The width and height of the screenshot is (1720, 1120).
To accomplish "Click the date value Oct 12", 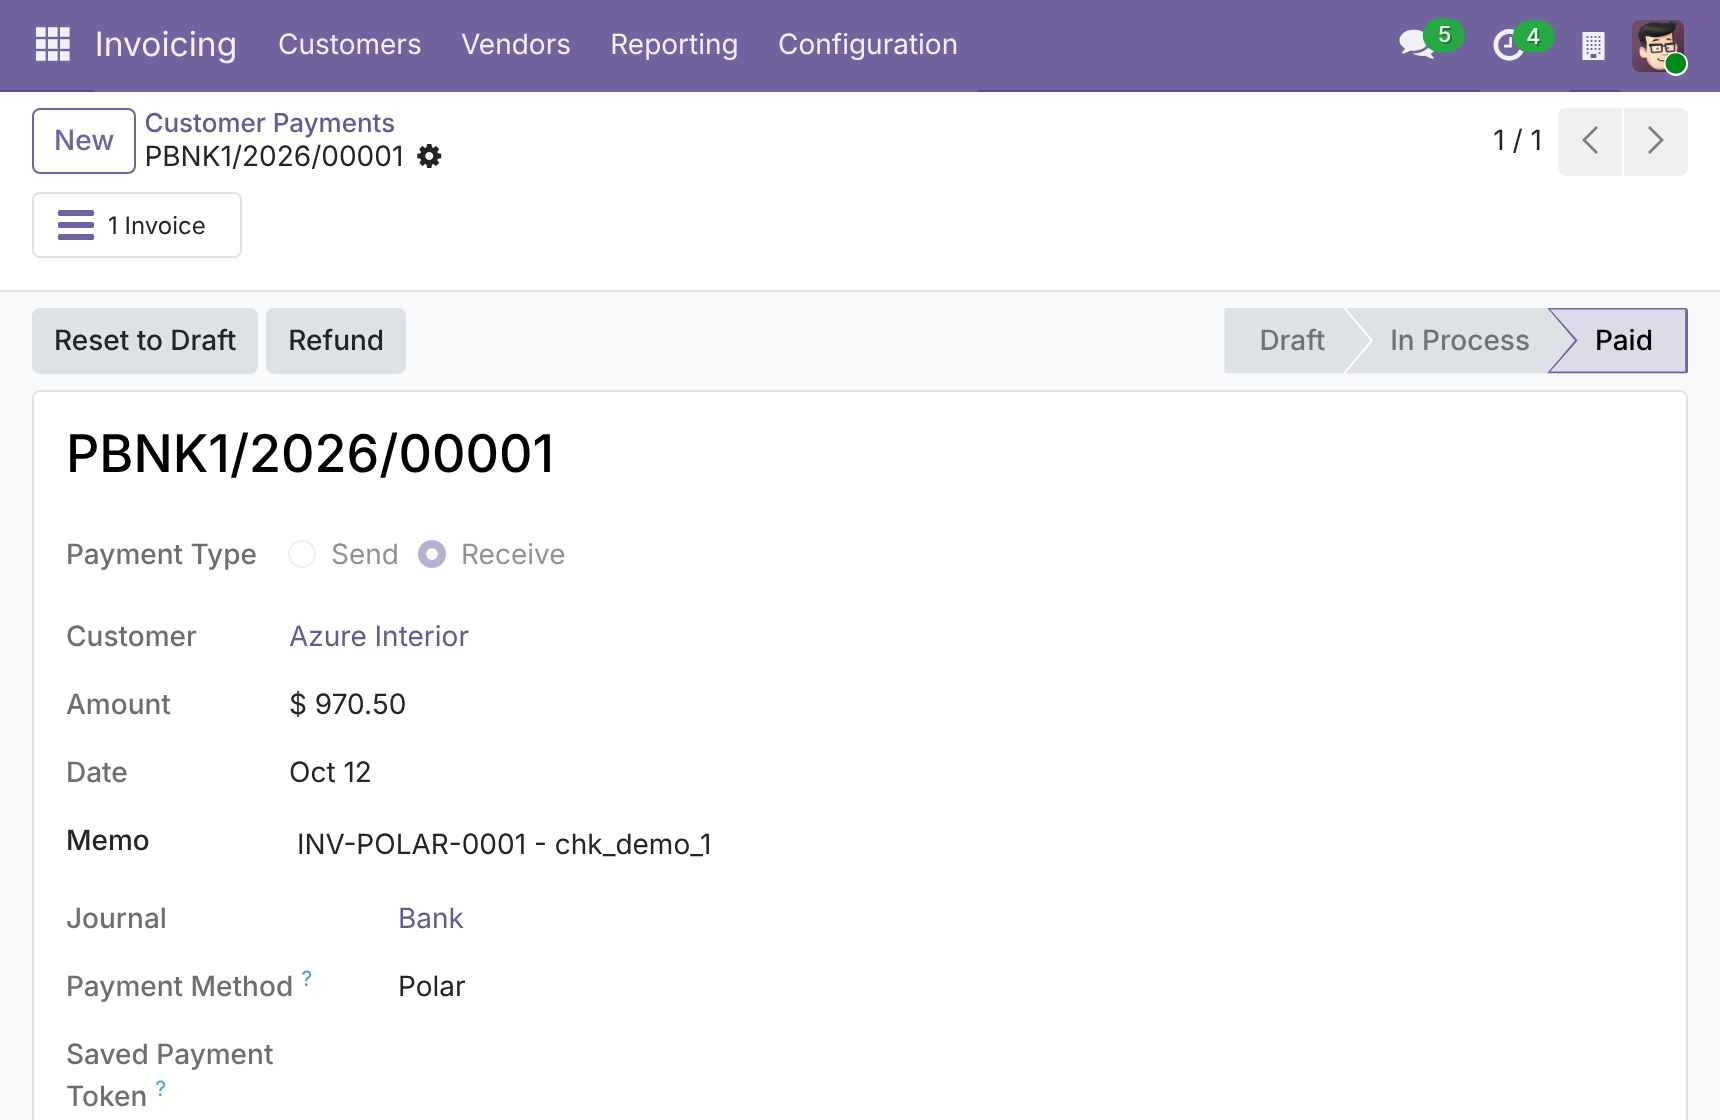I will click(330, 772).
